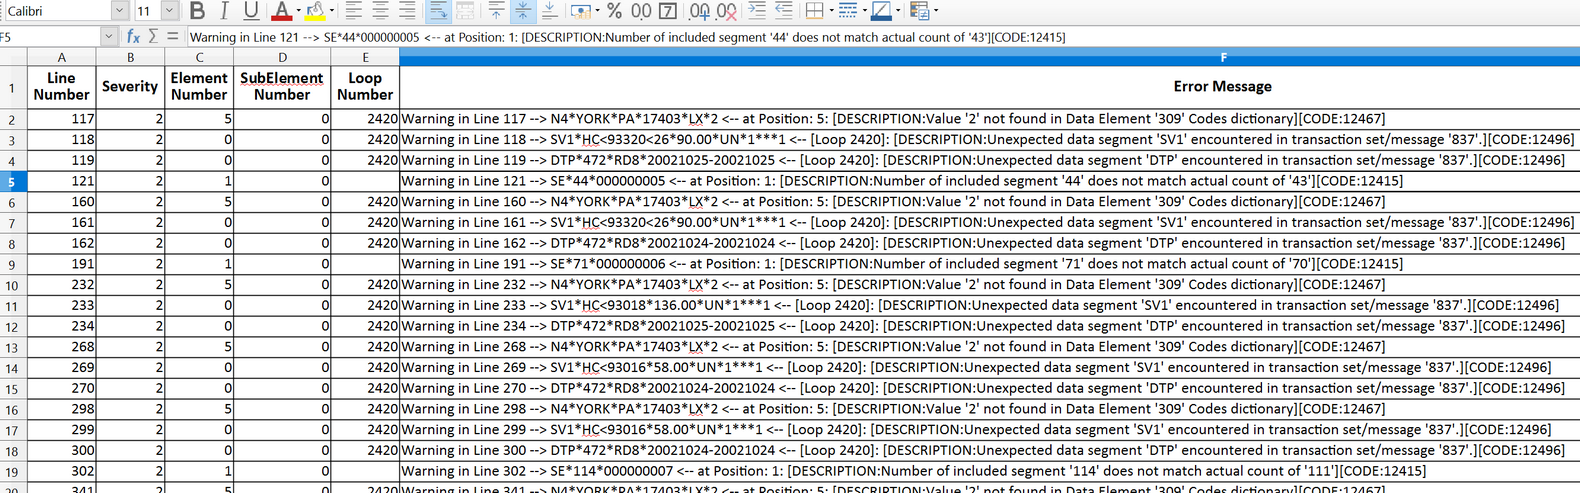Add a decimal place to numbers
The height and width of the screenshot is (493, 1580).
pyautogui.click(x=700, y=11)
